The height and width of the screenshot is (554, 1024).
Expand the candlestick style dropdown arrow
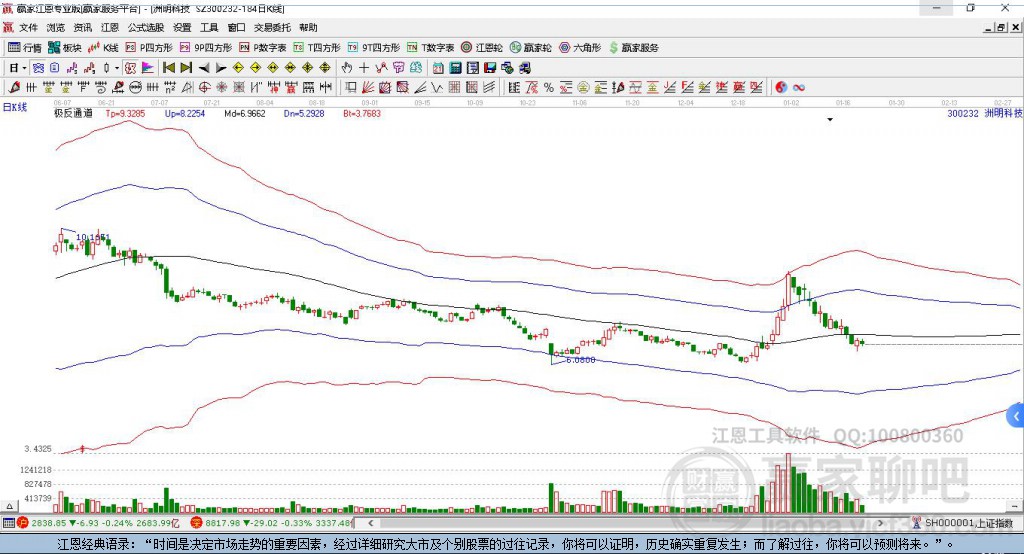117,68
